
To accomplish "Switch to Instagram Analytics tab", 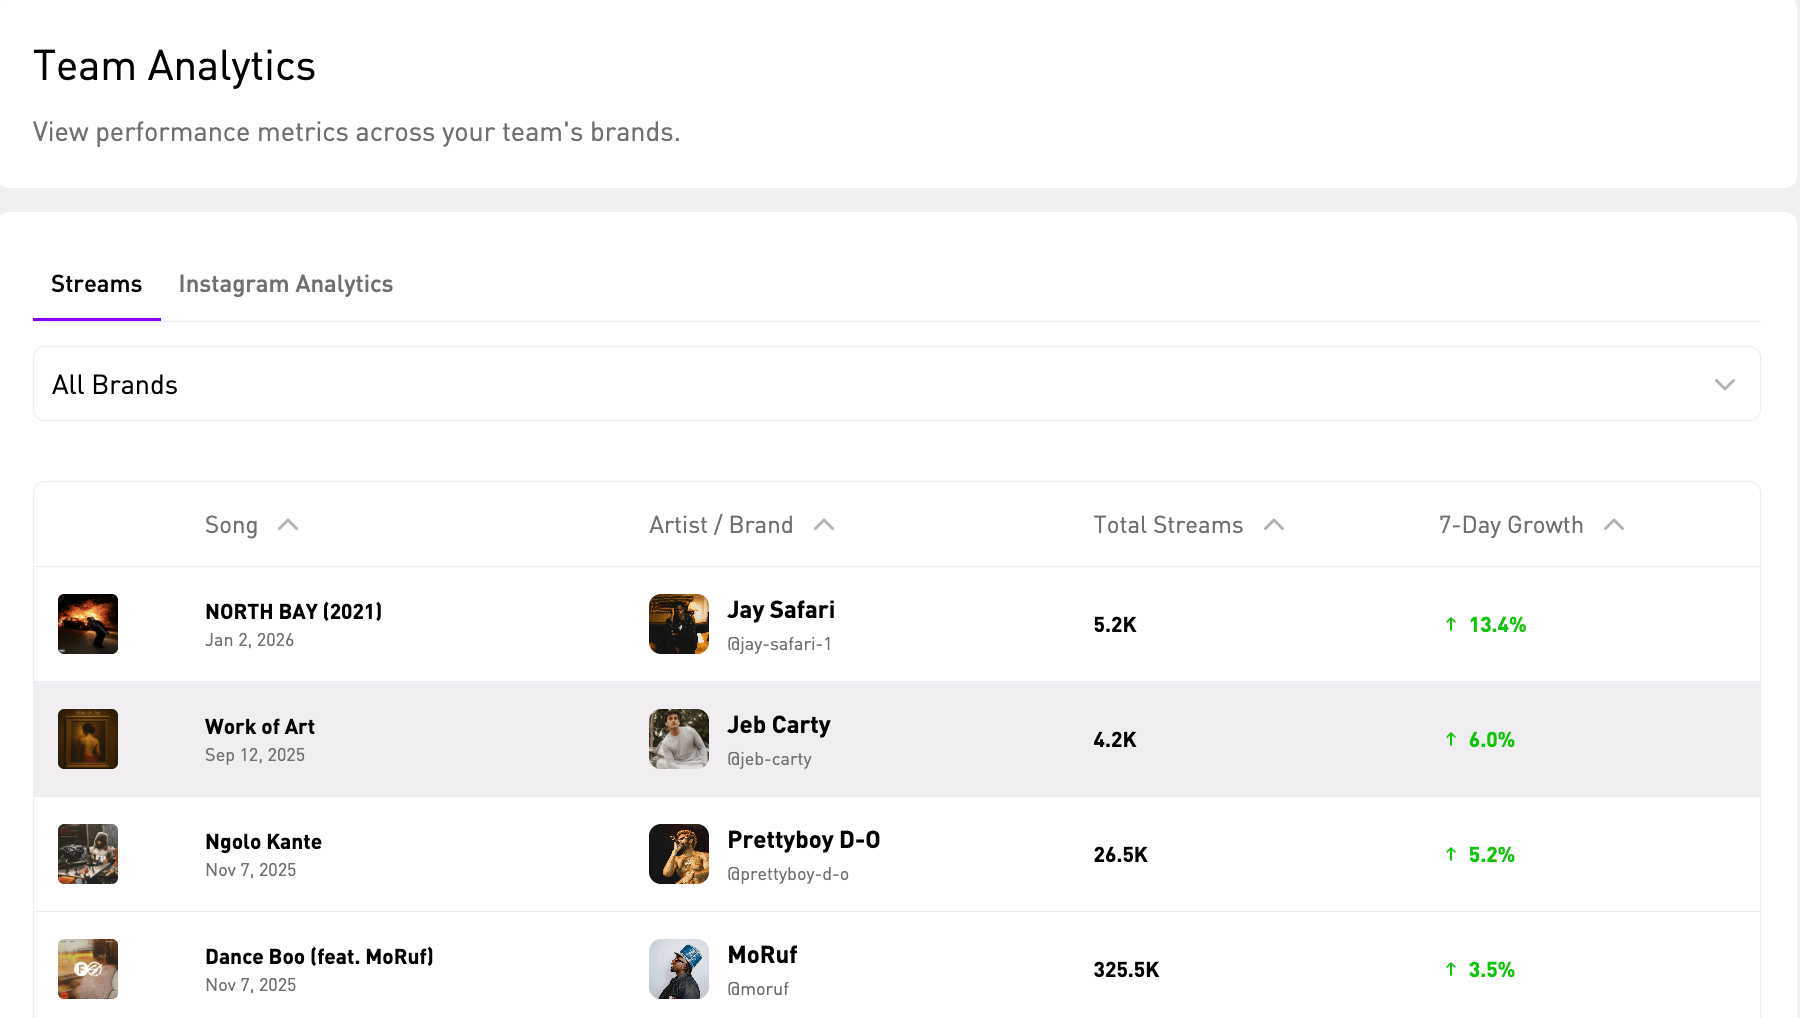I will [x=286, y=284].
